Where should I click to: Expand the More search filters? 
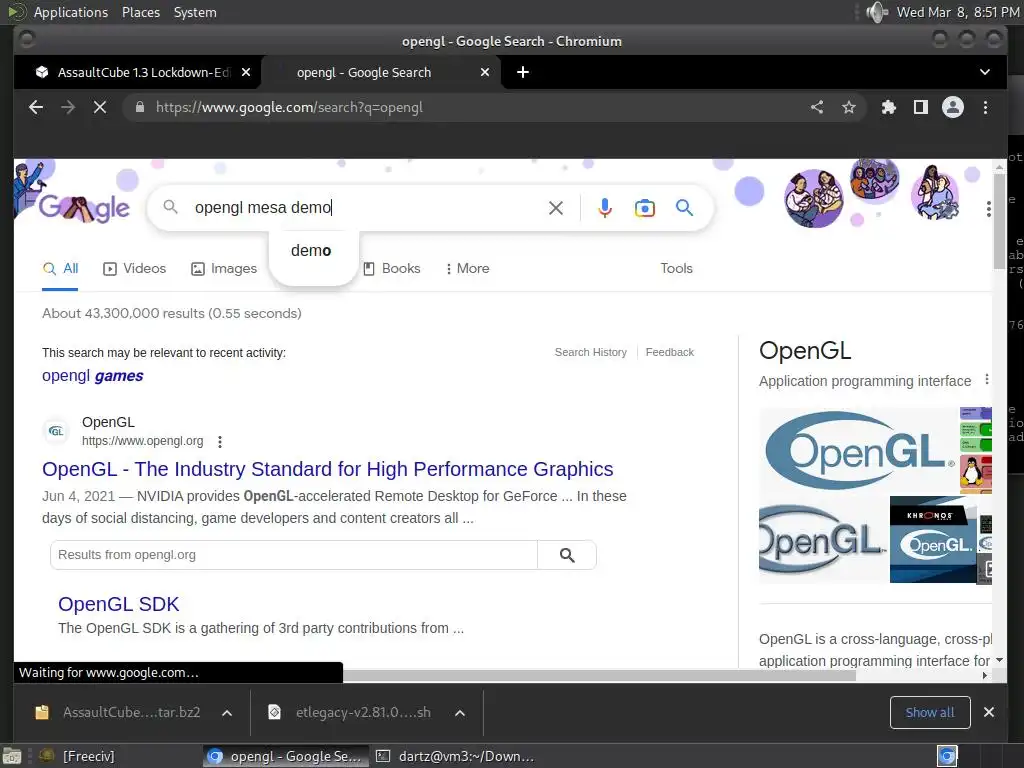(468, 268)
